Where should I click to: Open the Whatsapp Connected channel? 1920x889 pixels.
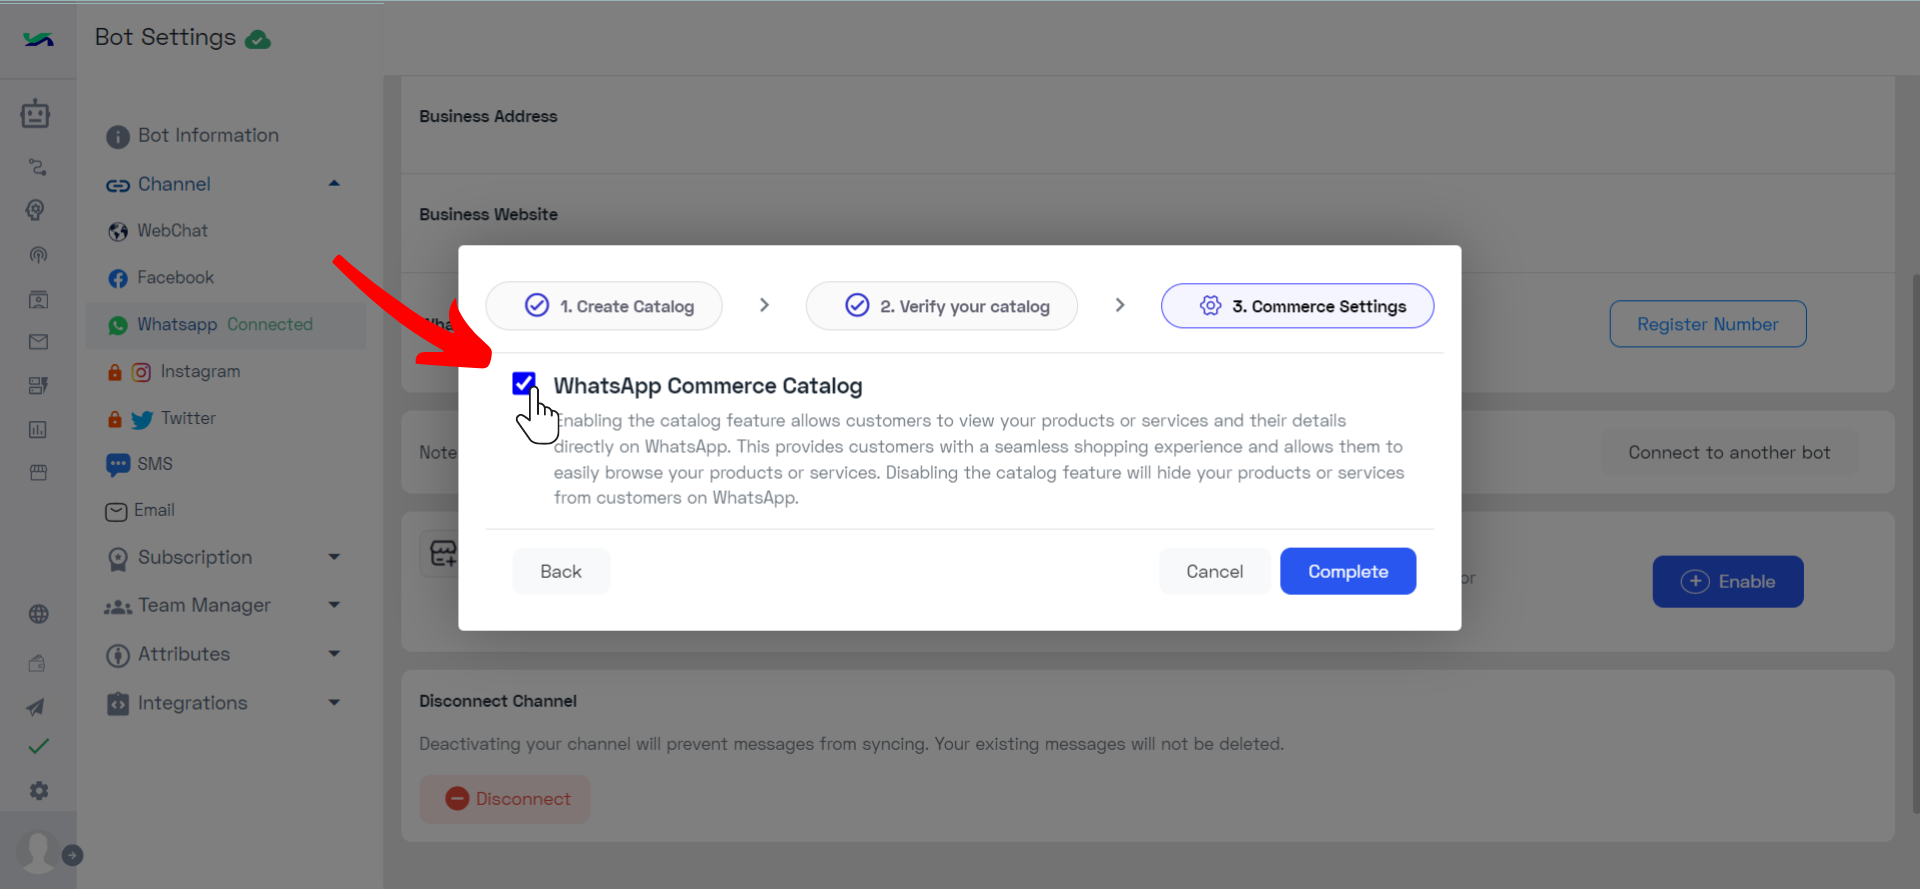tap(226, 325)
